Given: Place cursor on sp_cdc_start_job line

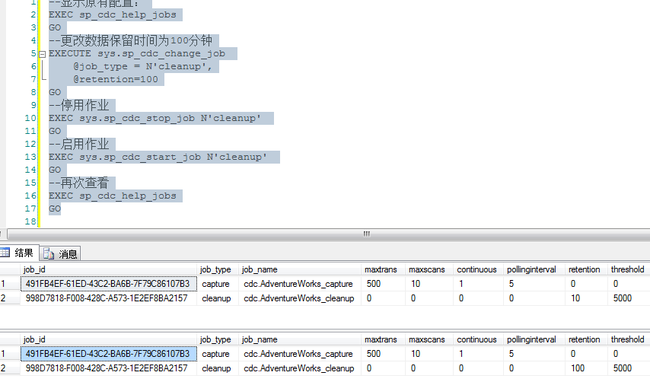Looking at the screenshot, I should coord(158,157).
